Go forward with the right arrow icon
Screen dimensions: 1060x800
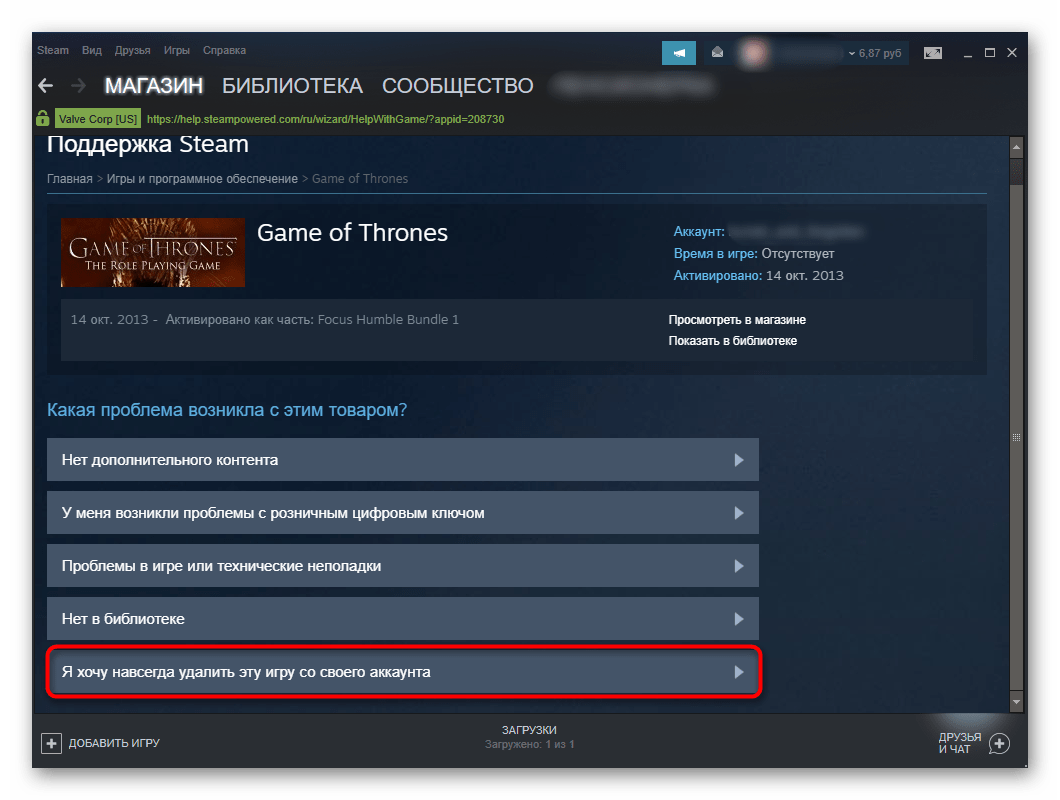click(78, 86)
